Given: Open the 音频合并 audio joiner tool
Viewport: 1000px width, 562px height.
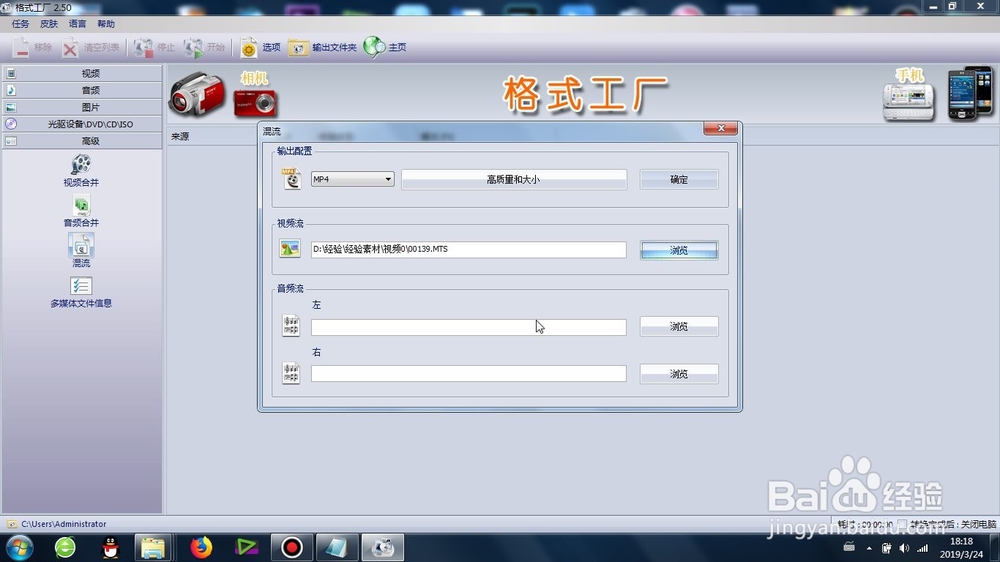Looking at the screenshot, I should pyautogui.click(x=81, y=211).
